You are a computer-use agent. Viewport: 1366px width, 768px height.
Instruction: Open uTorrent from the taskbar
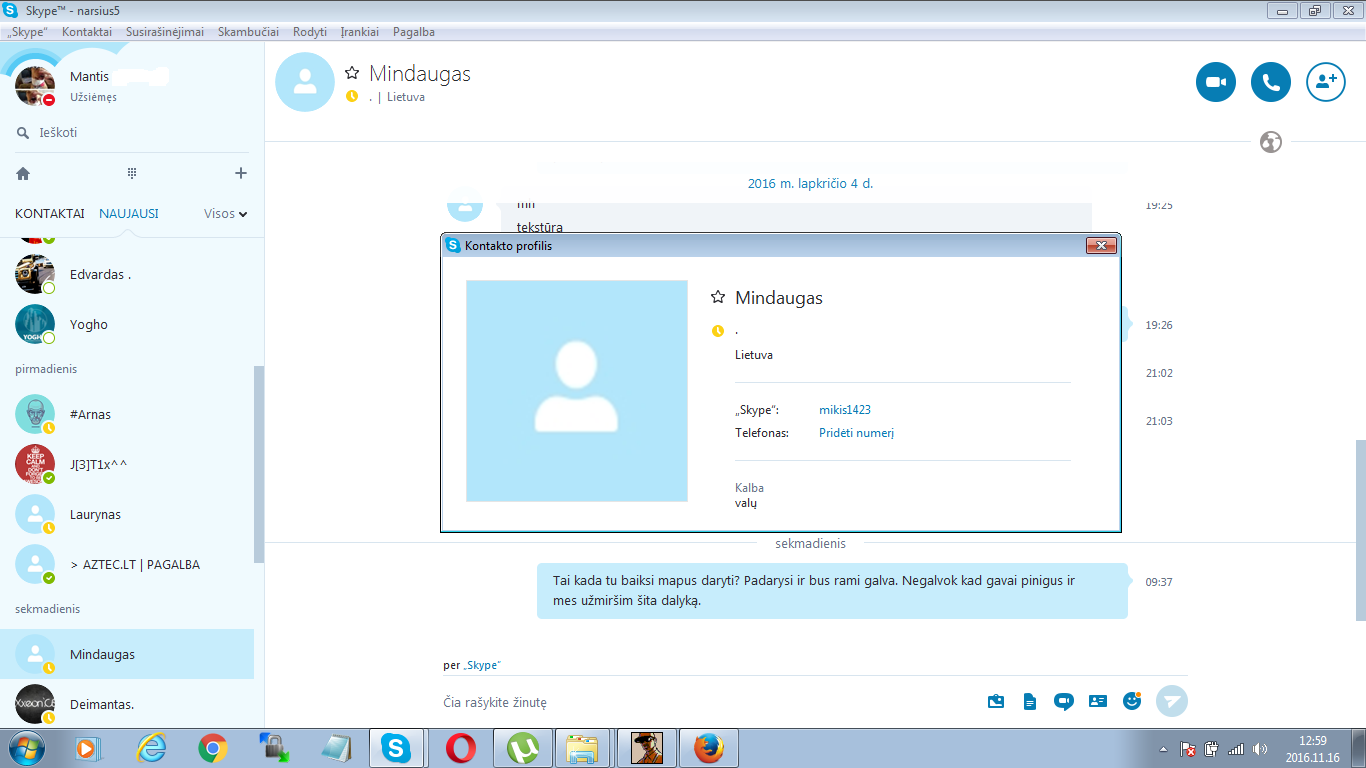[x=521, y=747]
